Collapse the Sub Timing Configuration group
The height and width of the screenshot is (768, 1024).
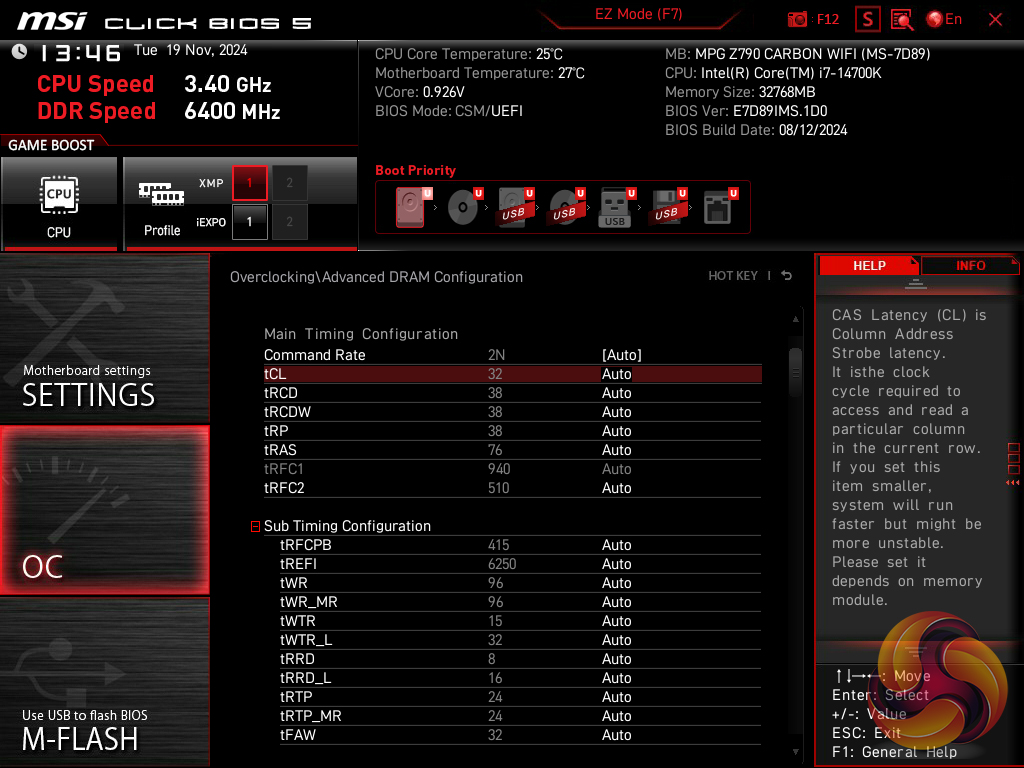pos(255,526)
